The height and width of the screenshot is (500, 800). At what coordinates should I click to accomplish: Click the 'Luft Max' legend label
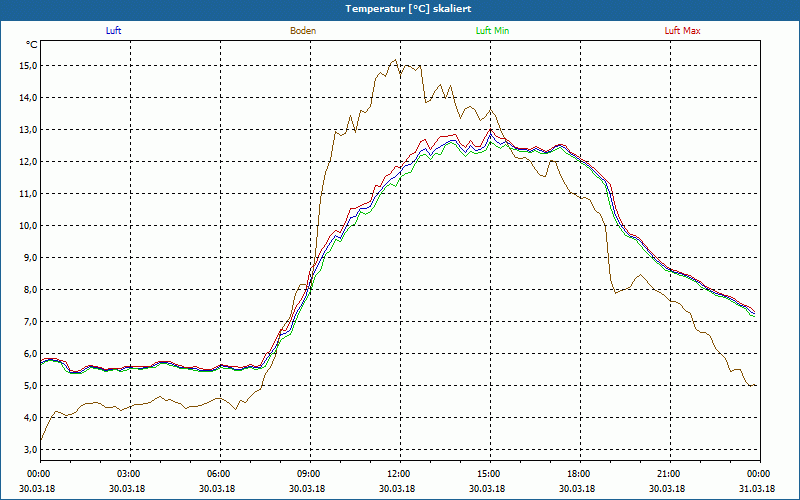(x=682, y=31)
